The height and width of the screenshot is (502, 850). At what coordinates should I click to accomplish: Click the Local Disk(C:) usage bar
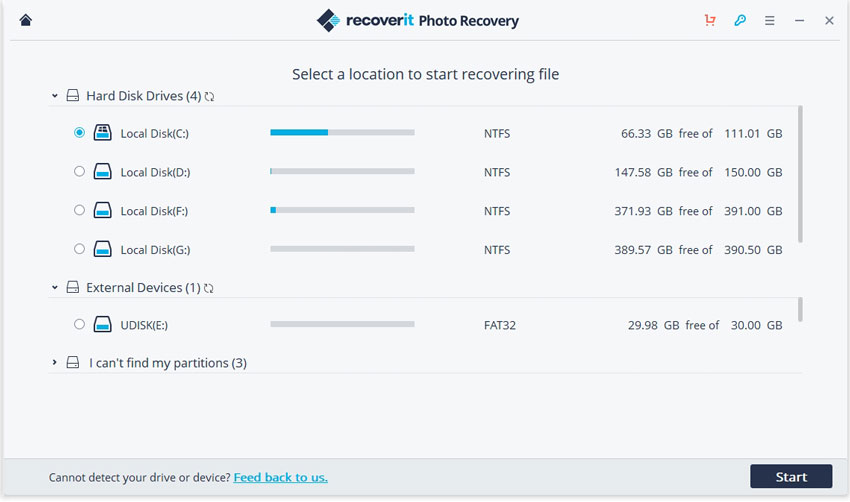pyautogui.click(x=342, y=132)
